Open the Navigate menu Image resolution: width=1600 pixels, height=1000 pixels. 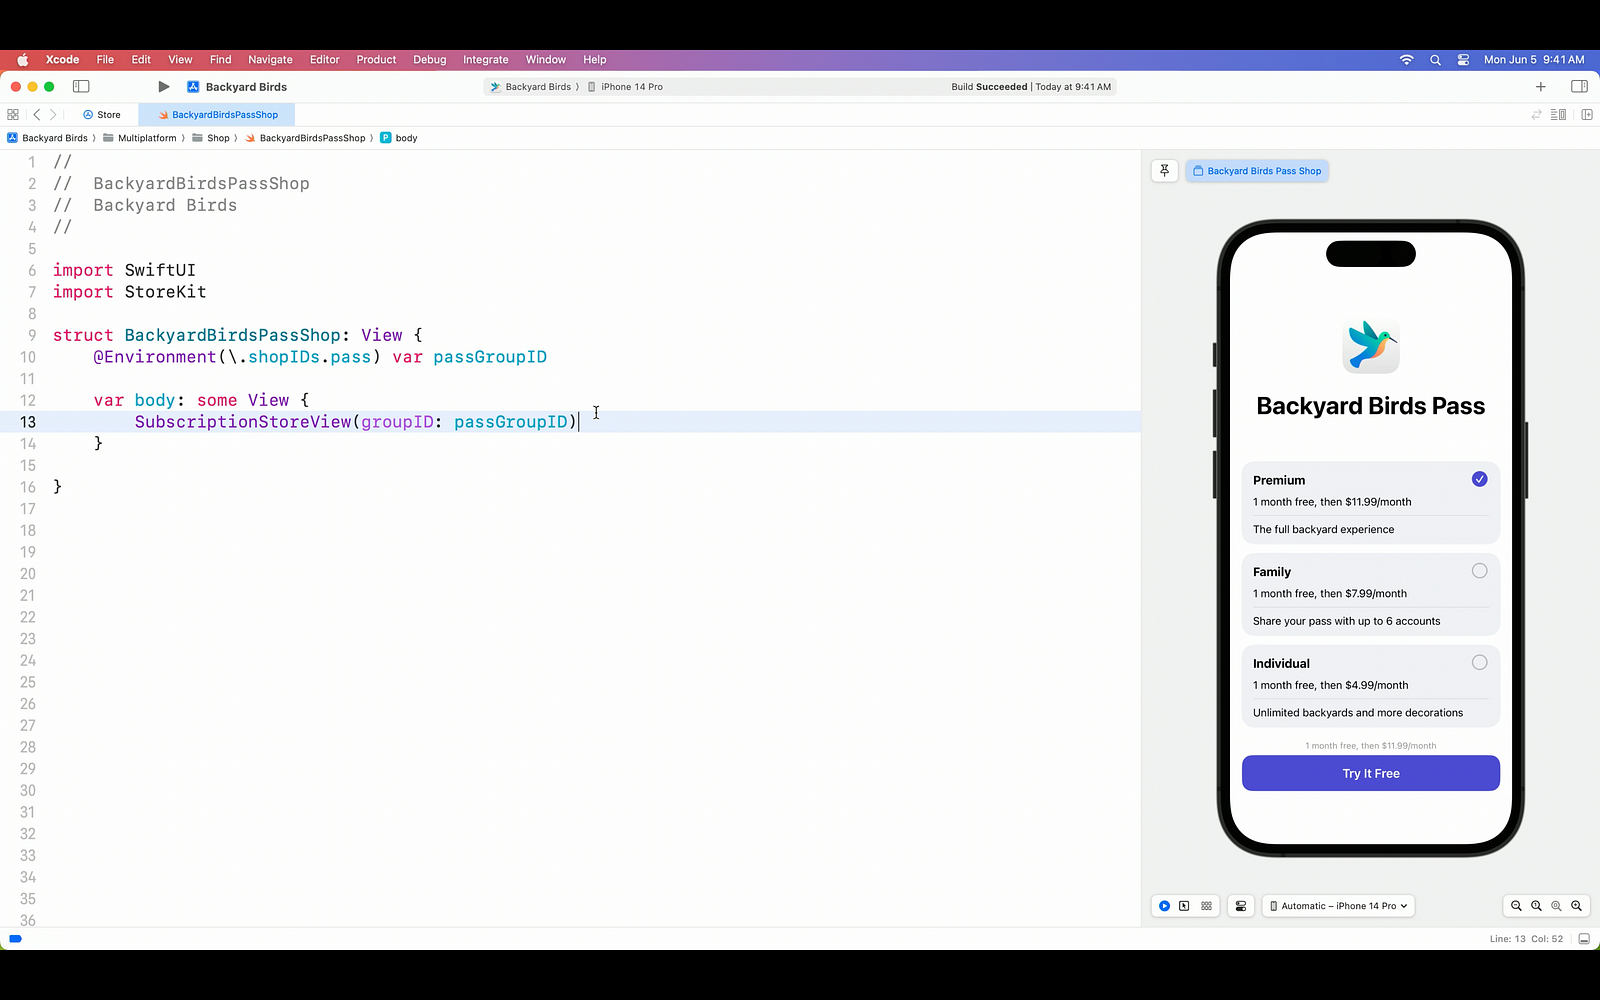[270, 60]
